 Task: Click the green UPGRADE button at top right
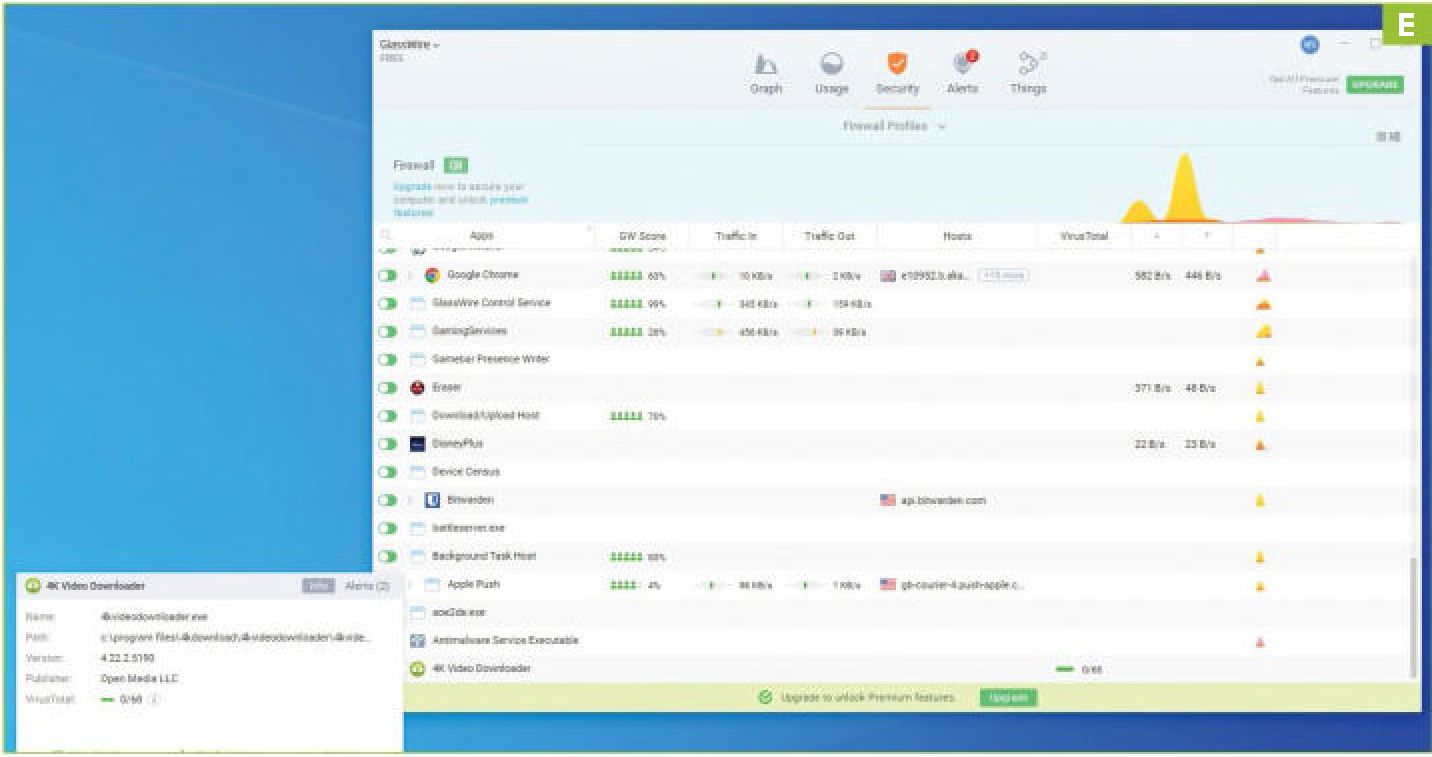click(x=1375, y=85)
